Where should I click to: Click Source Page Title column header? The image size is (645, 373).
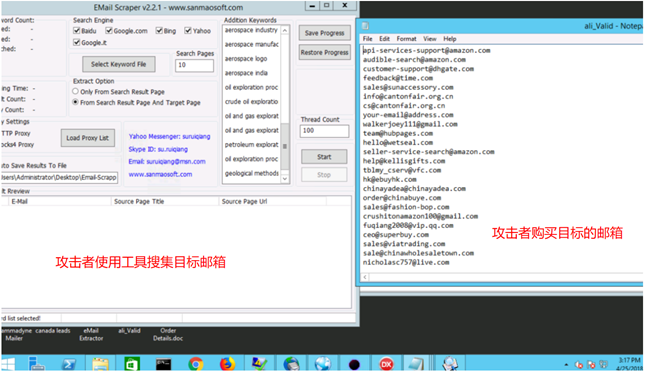tap(165, 202)
